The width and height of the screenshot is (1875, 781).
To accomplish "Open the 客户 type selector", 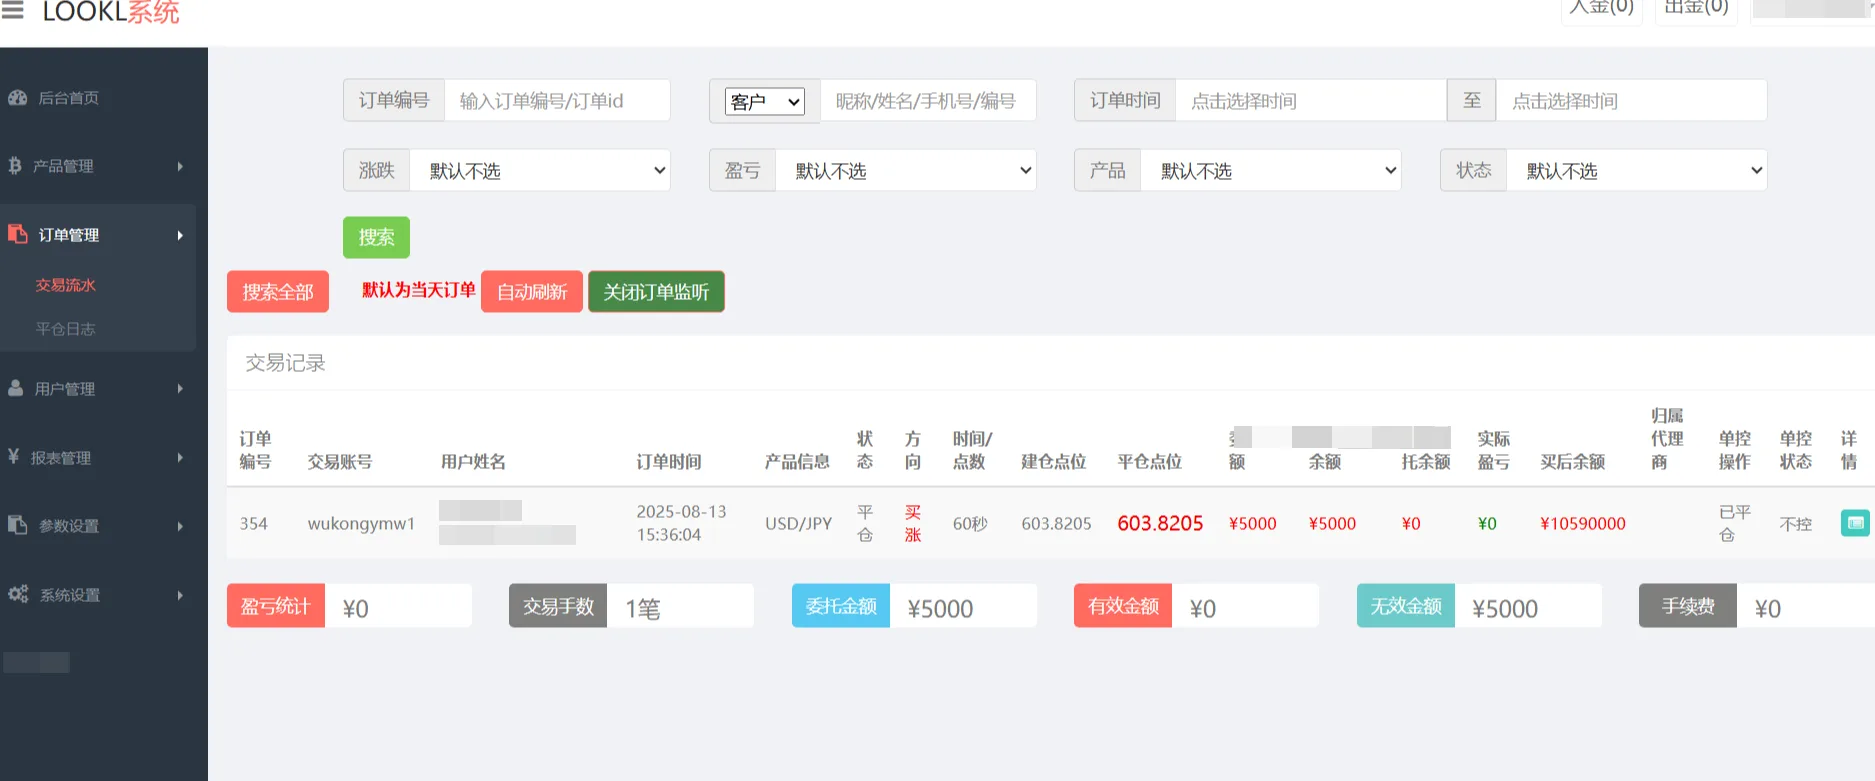I will pyautogui.click(x=765, y=102).
